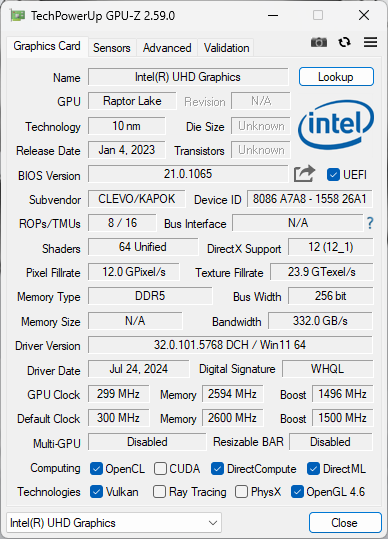Click the Device ID field
The image size is (388, 539).
pos(310,199)
